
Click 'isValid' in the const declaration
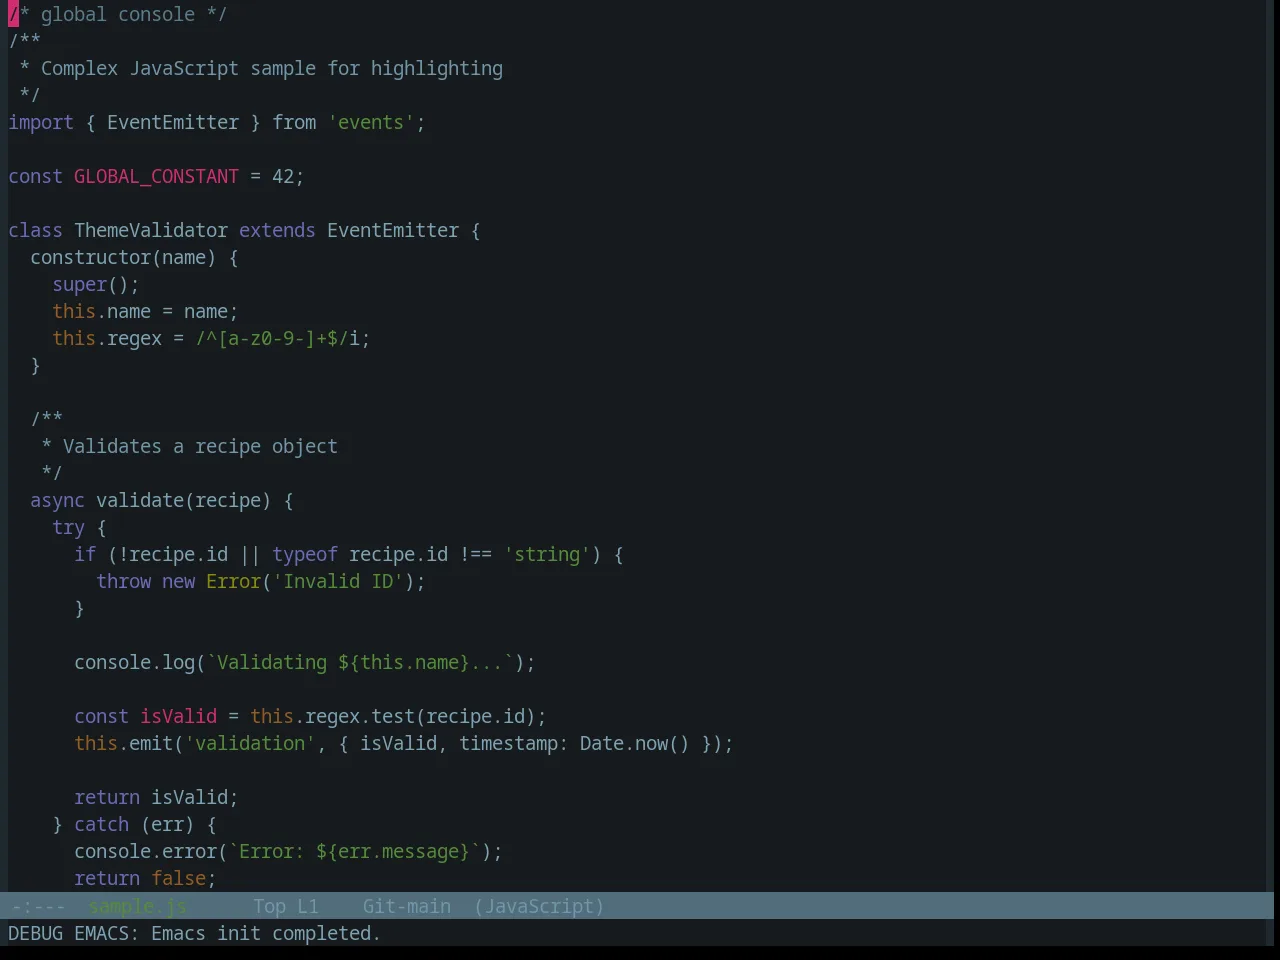click(178, 716)
